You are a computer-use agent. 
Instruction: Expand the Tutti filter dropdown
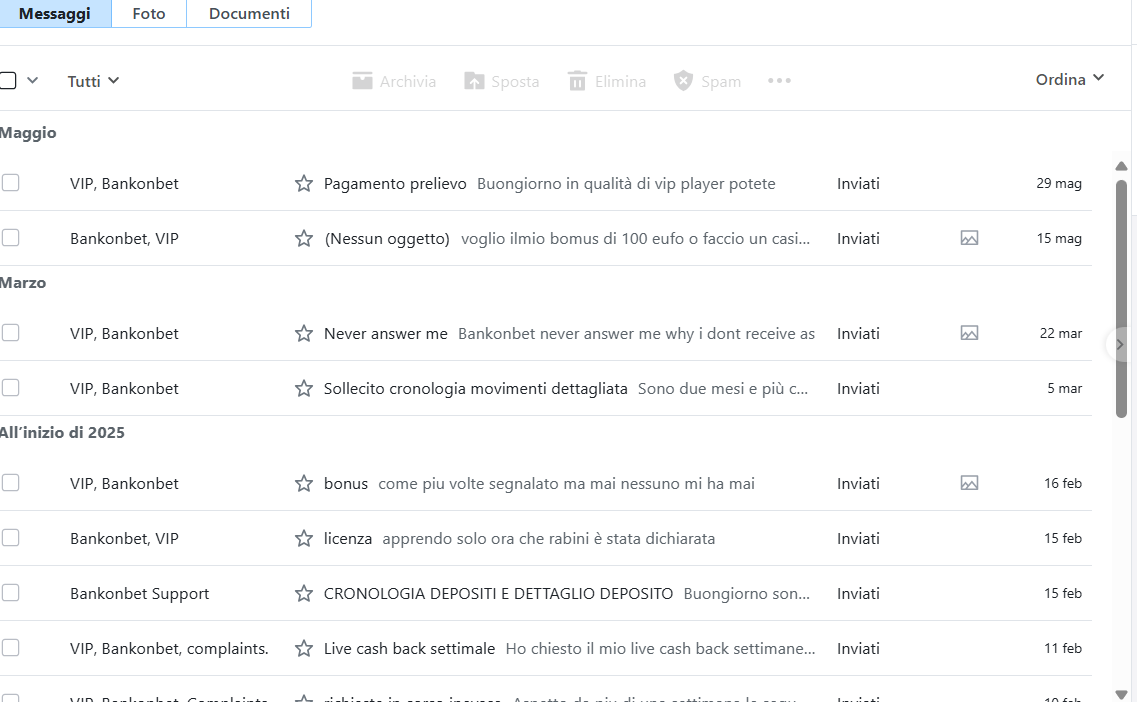point(93,81)
